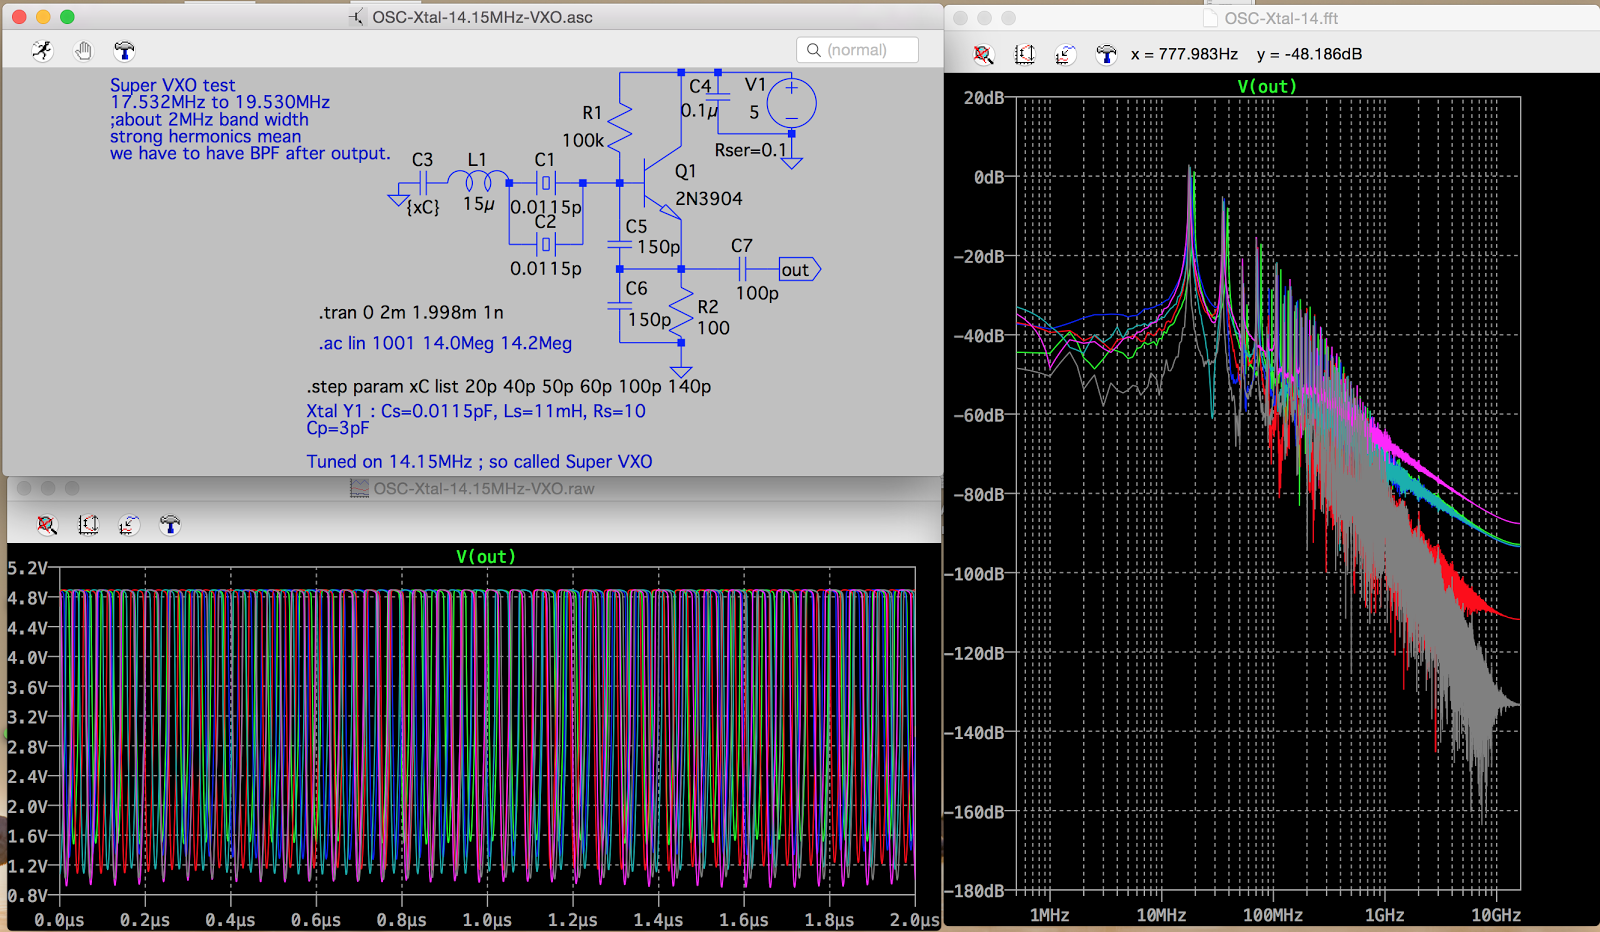
Task: Select the out port label in the schematic
Action: [x=795, y=269]
